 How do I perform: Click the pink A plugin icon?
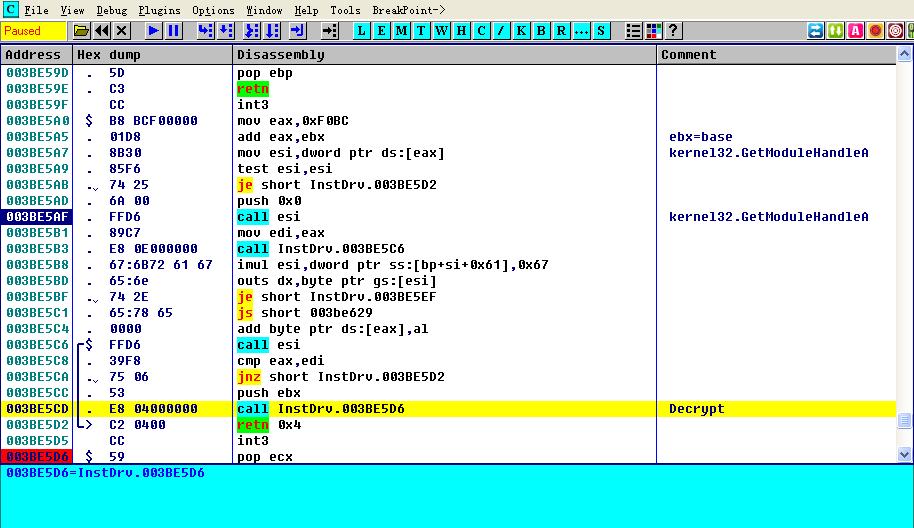coord(855,31)
